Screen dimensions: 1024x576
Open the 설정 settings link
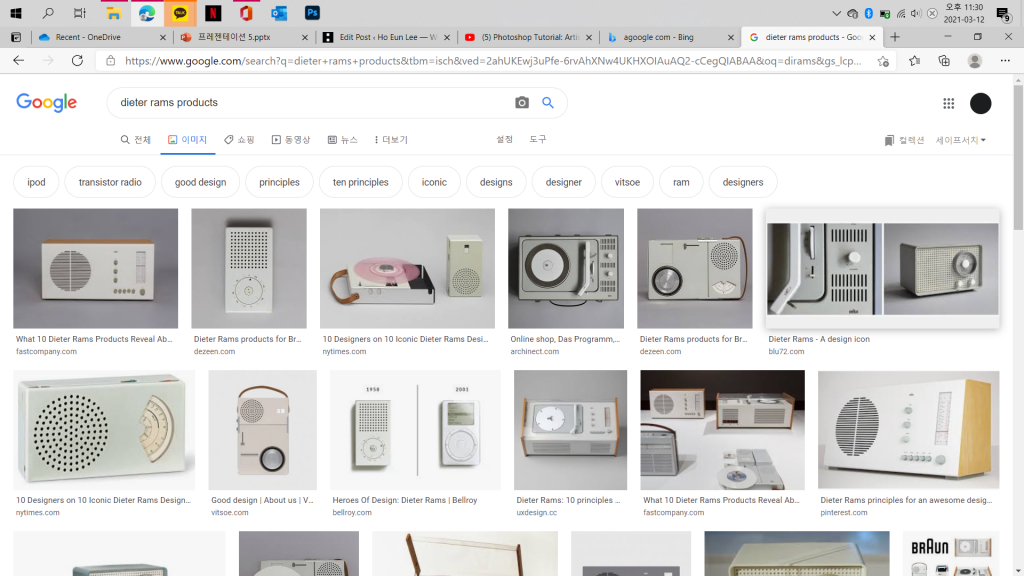(x=504, y=139)
